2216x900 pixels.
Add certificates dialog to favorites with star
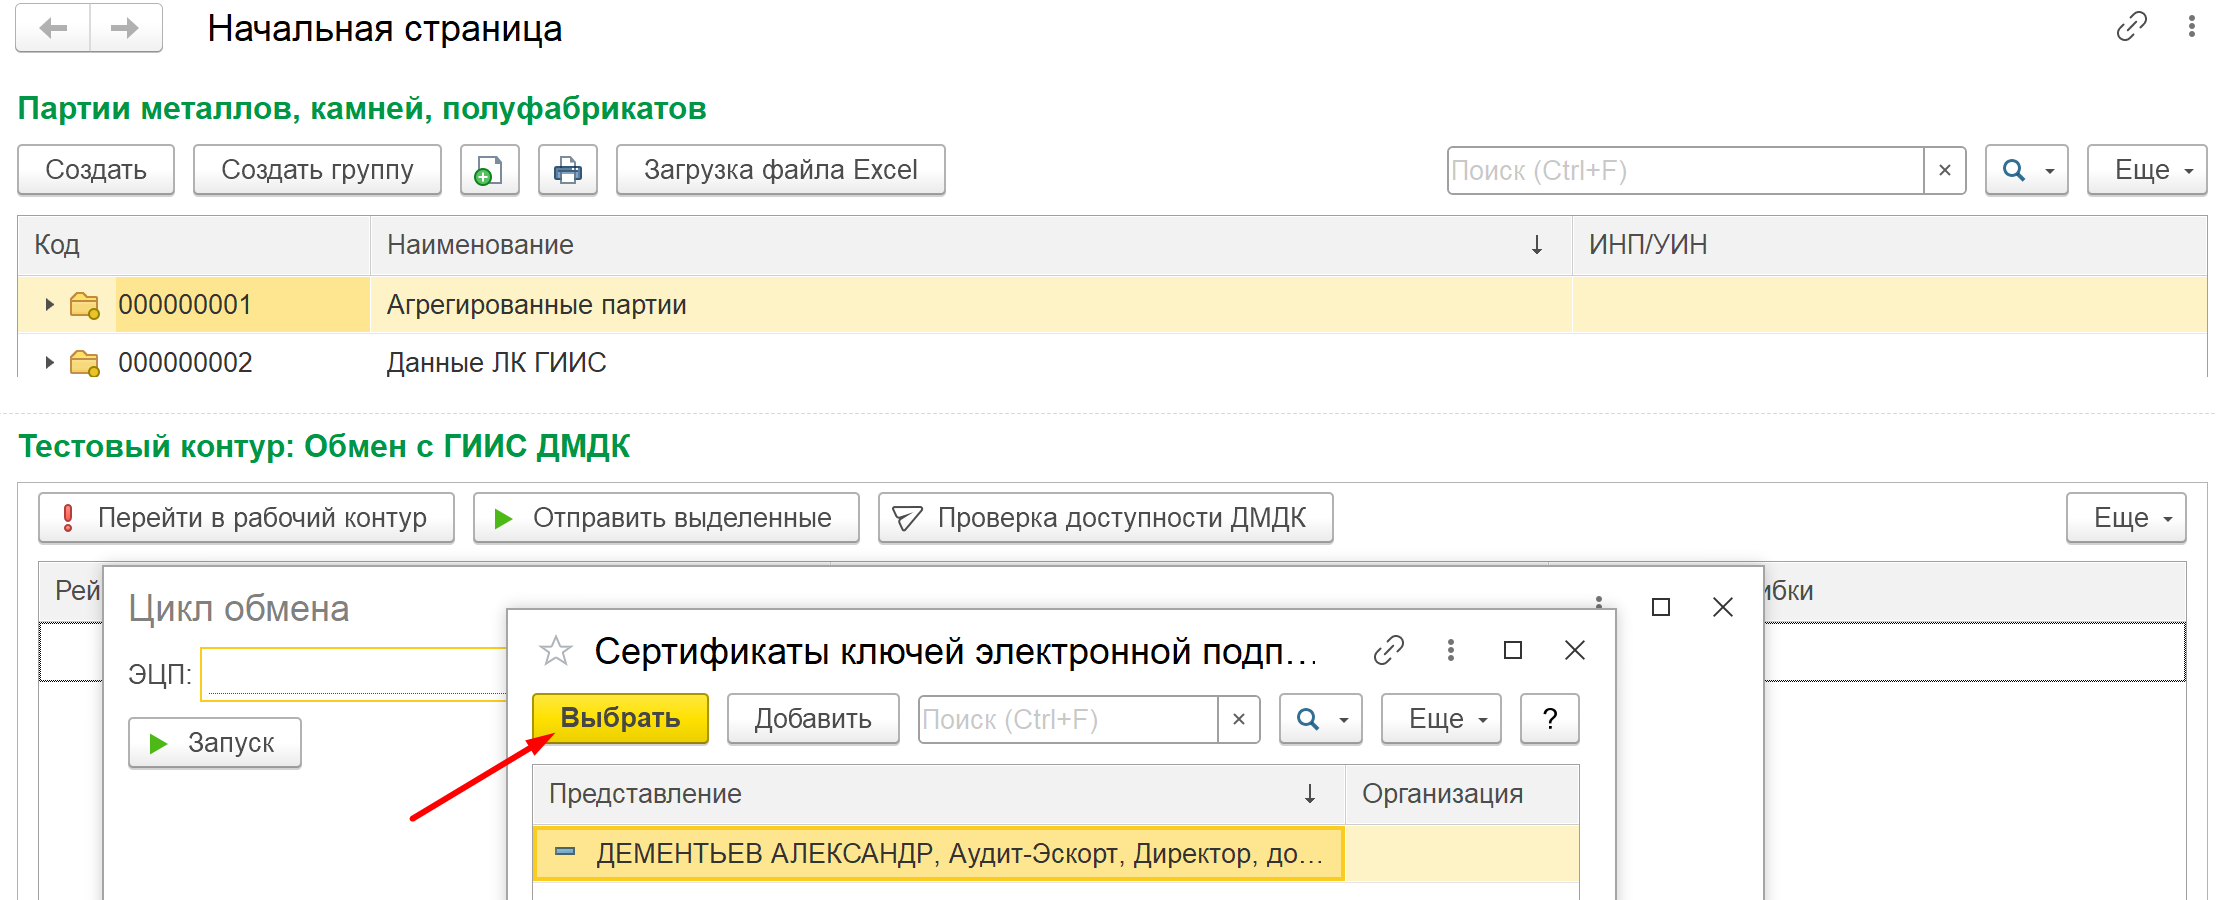(x=555, y=651)
